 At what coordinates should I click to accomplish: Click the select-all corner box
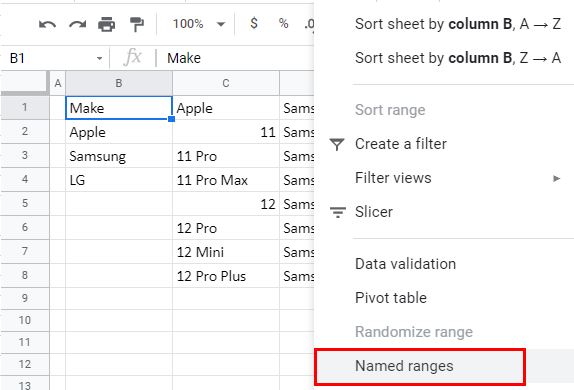click(25, 83)
